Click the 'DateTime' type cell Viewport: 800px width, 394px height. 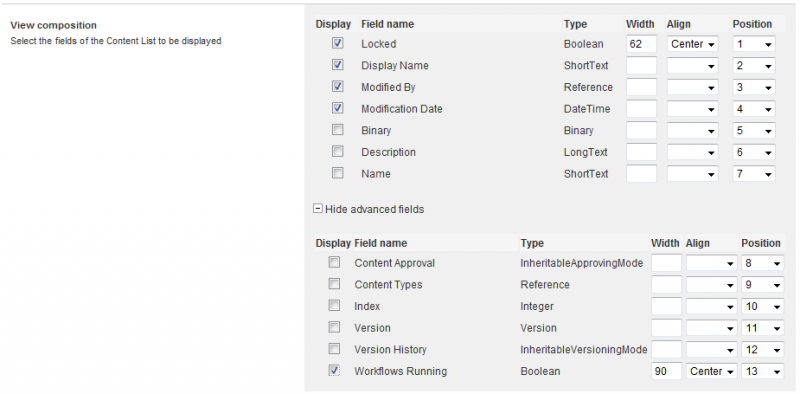click(587, 109)
